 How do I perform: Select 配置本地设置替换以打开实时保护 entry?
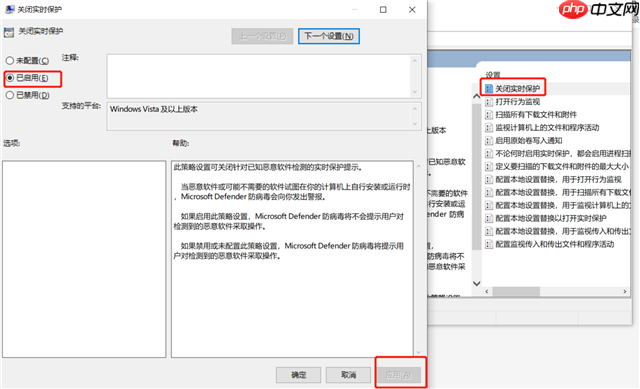[x=551, y=218]
